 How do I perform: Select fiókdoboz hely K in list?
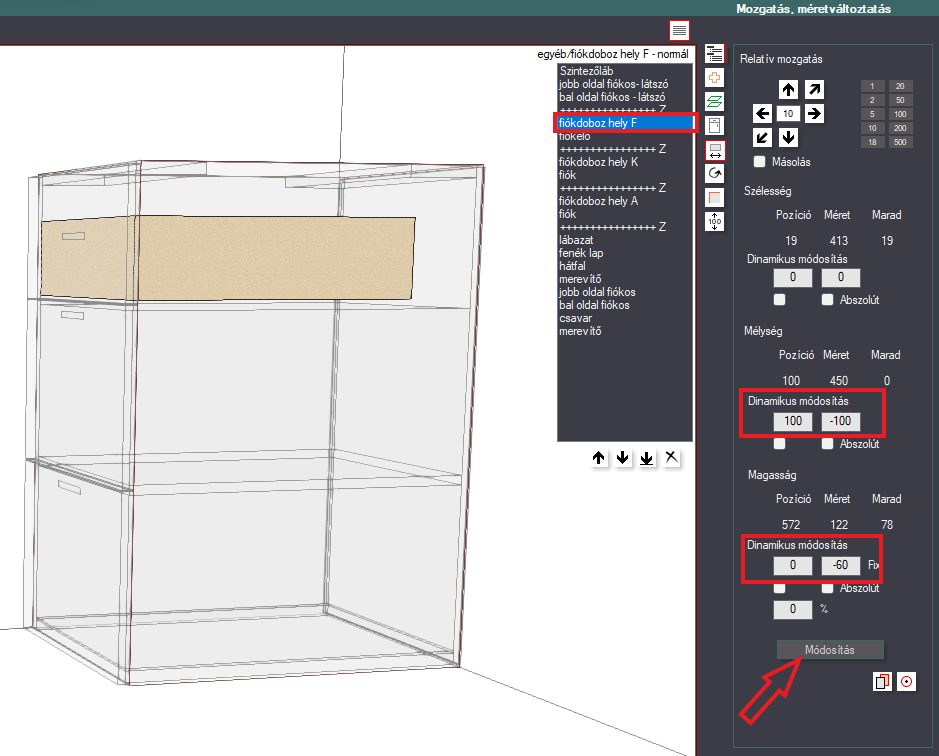pyautogui.click(x=599, y=162)
